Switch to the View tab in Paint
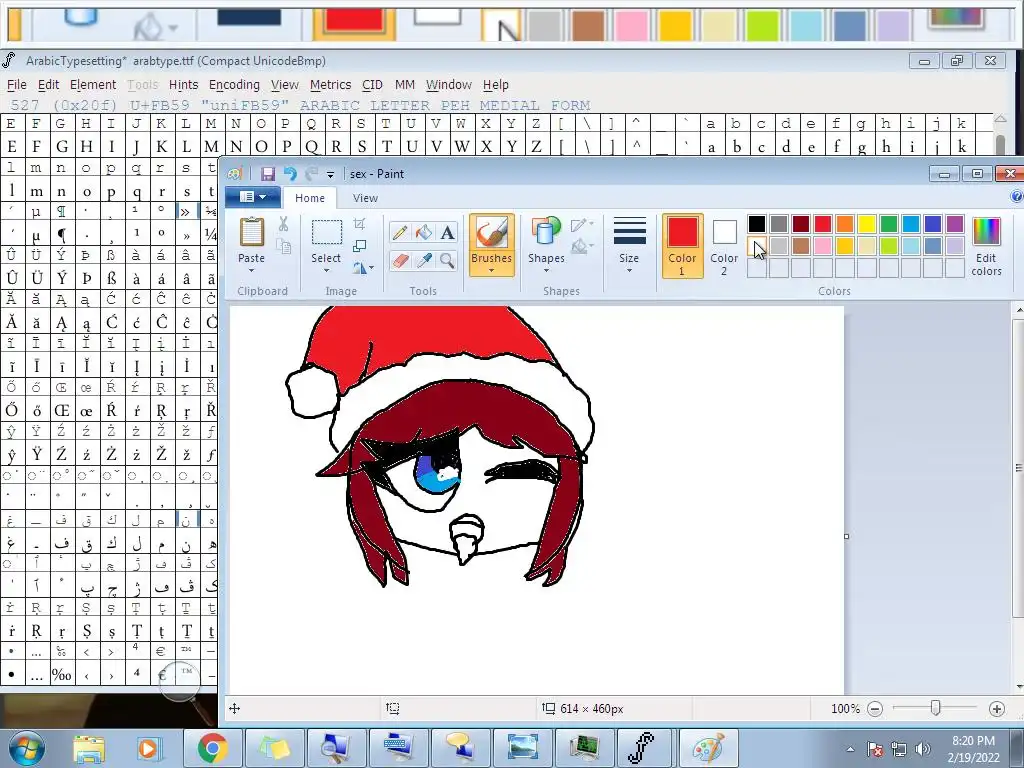Screen dimensions: 1024x768 (x=365, y=198)
